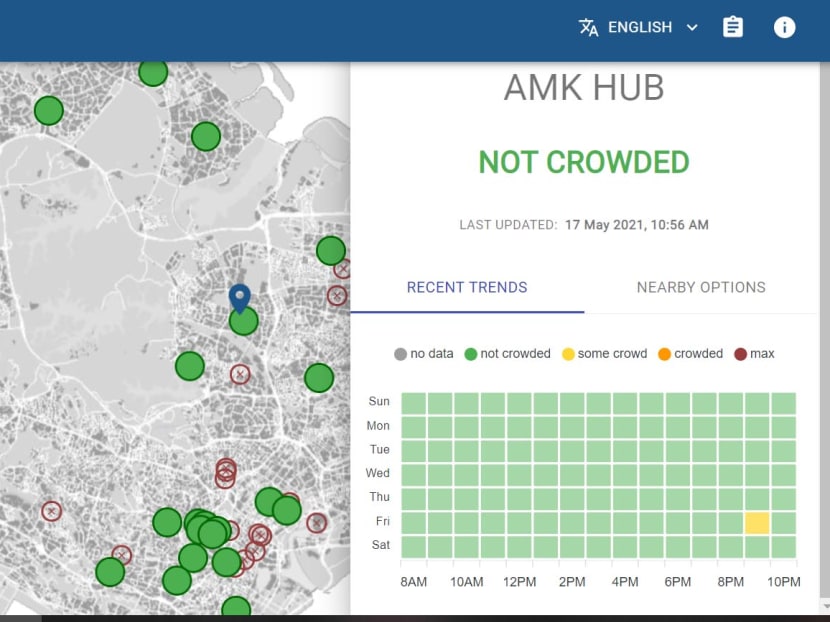Click the '6PM' axis label
The image size is (830, 622).
click(x=678, y=582)
